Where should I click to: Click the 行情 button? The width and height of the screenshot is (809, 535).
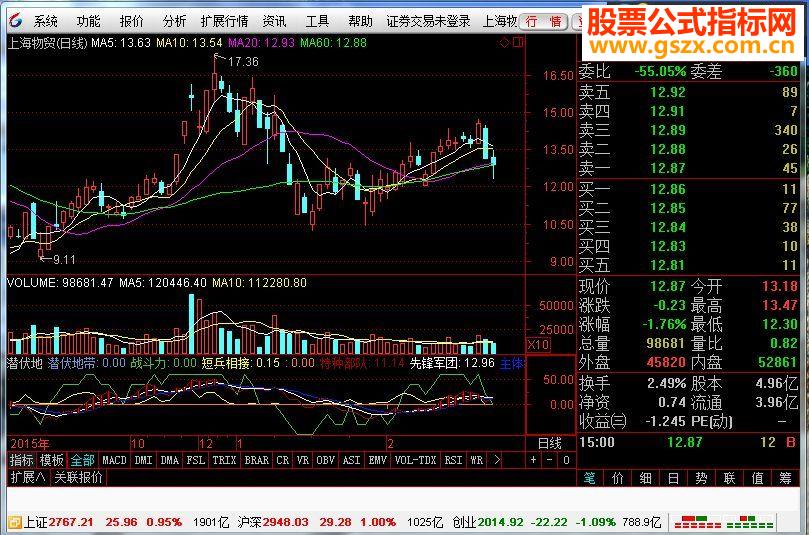coord(544,22)
